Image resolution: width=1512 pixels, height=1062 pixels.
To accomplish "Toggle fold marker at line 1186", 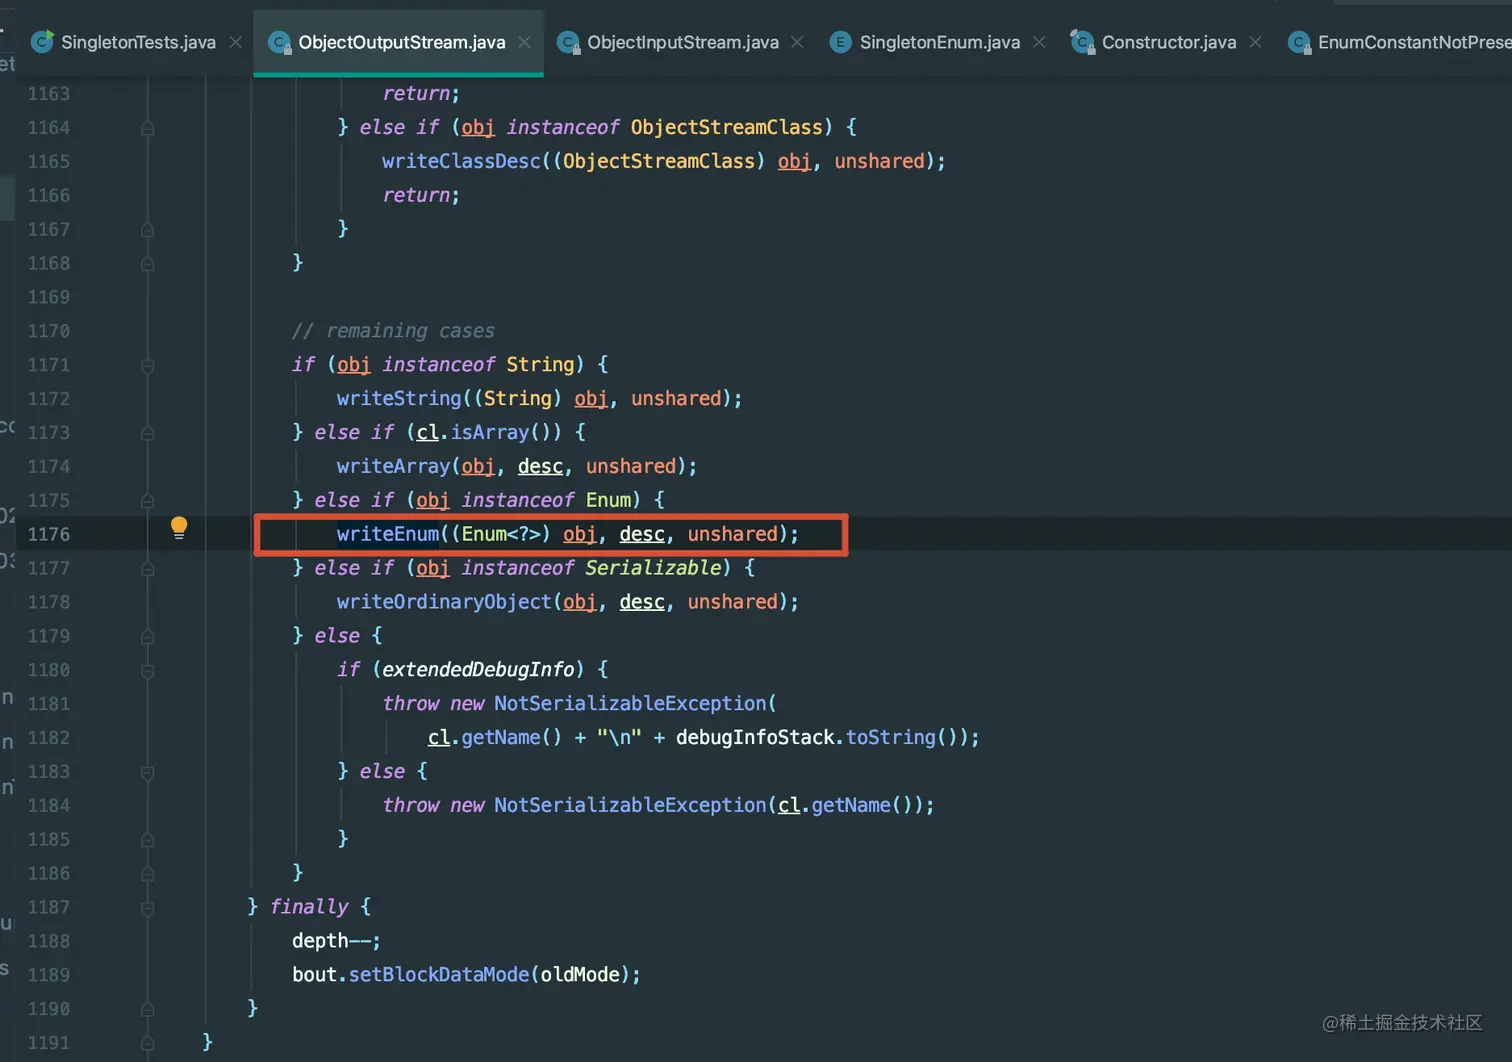I will click(x=147, y=874).
